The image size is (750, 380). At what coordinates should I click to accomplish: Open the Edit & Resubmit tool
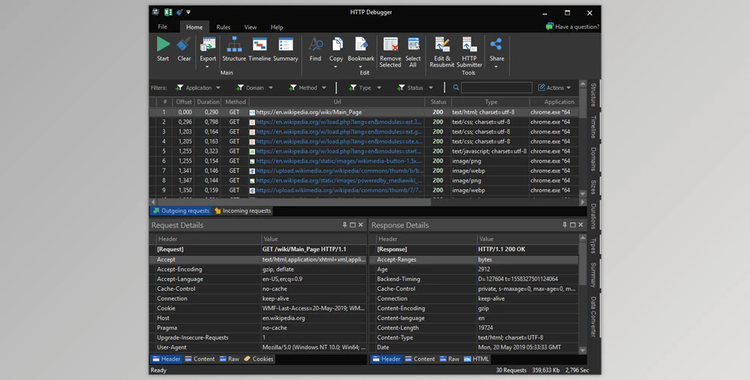pyautogui.click(x=441, y=52)
